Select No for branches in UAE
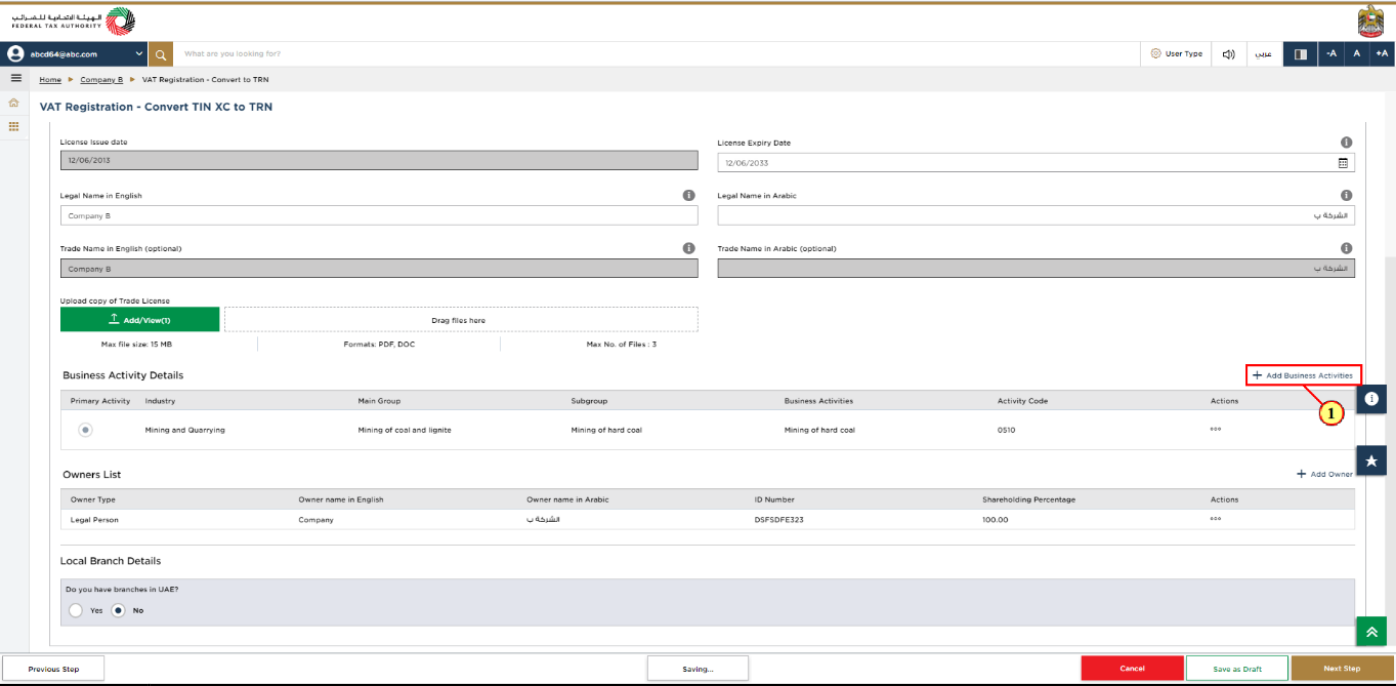Image resolution: width=1396 pixels, height=686 pixels. pyautogui.click(x=118, y=610)
